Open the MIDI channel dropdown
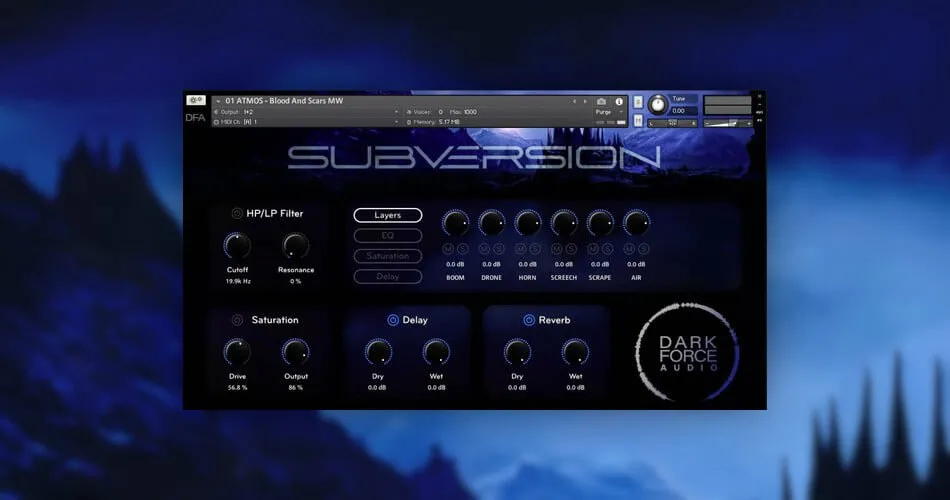The height and width of the screenshot is (500, 950). tap(307, 122)
